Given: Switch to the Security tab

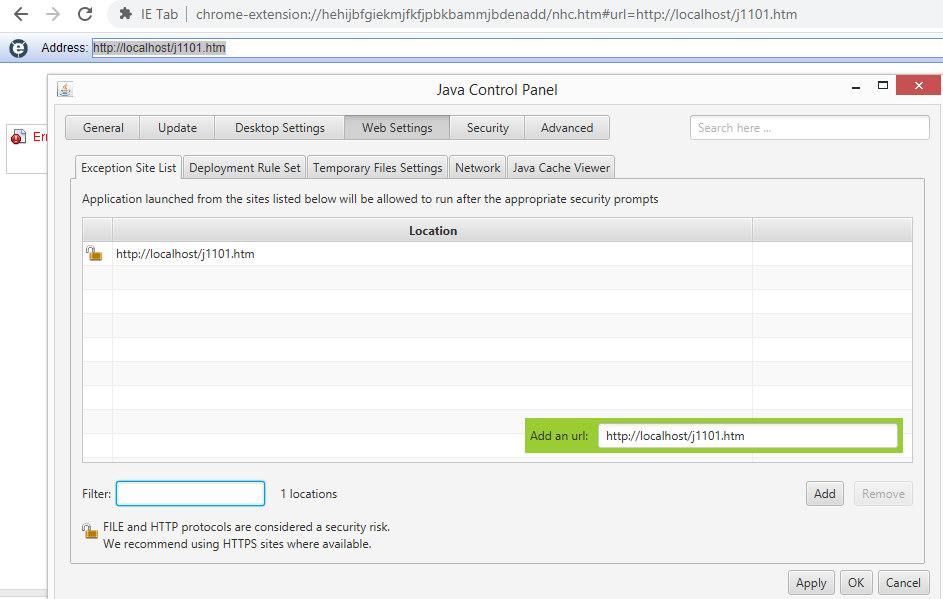Looking at the screenshot, I should tap(487, 128).
